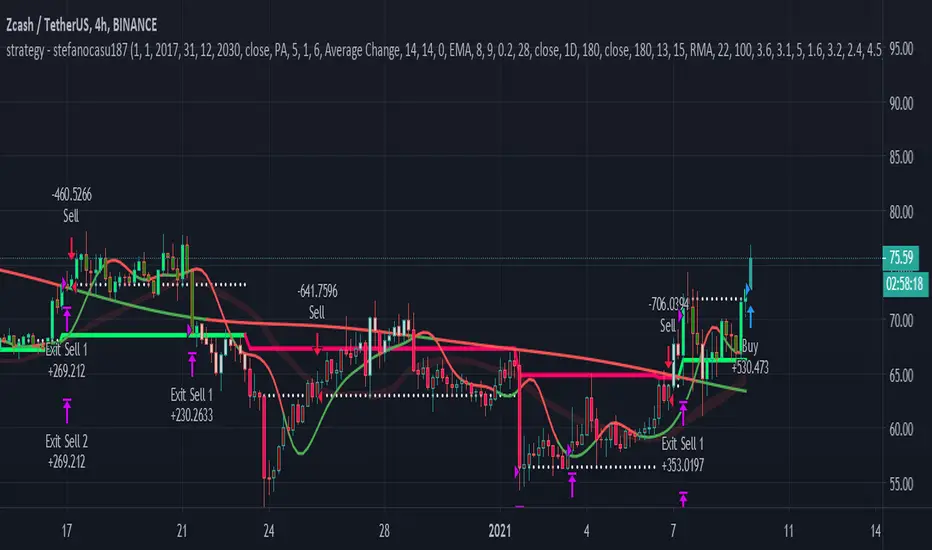Screen dimensions: 932x550
Task: Click the Exit Sell 1 +269.212 label
Action: 67,360
